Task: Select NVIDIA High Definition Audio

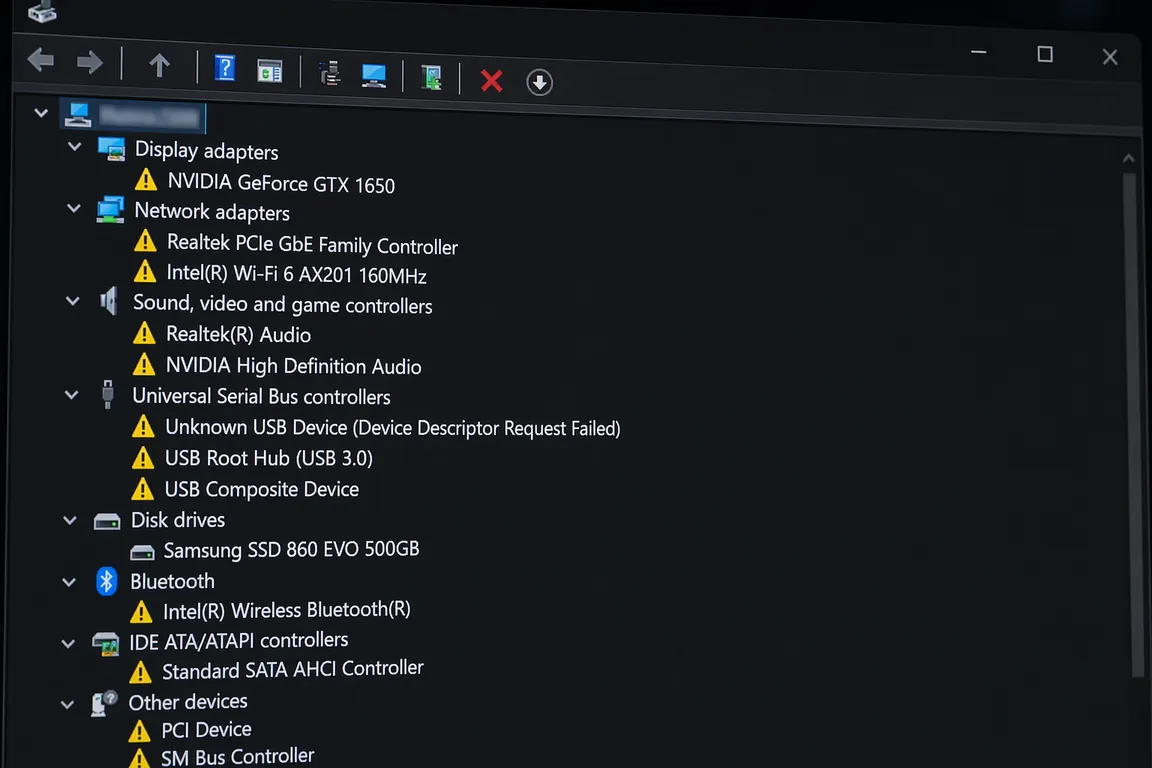Action: tap(293, 365)
